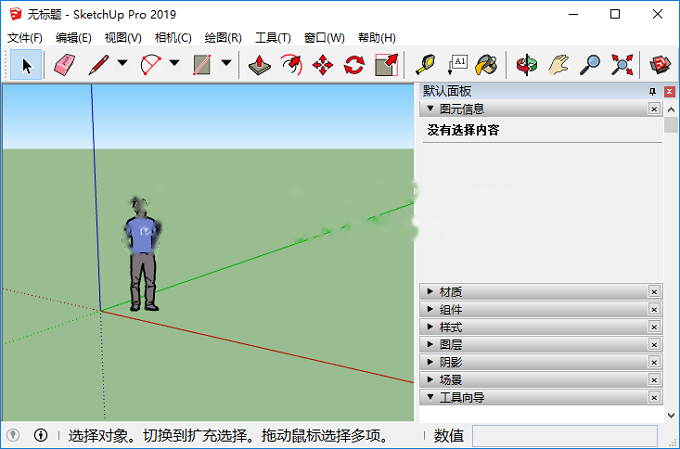Close the 样式 panel section
Image resolution: width=680 pixels, height=449 pixels.
[x=654, y=327]
